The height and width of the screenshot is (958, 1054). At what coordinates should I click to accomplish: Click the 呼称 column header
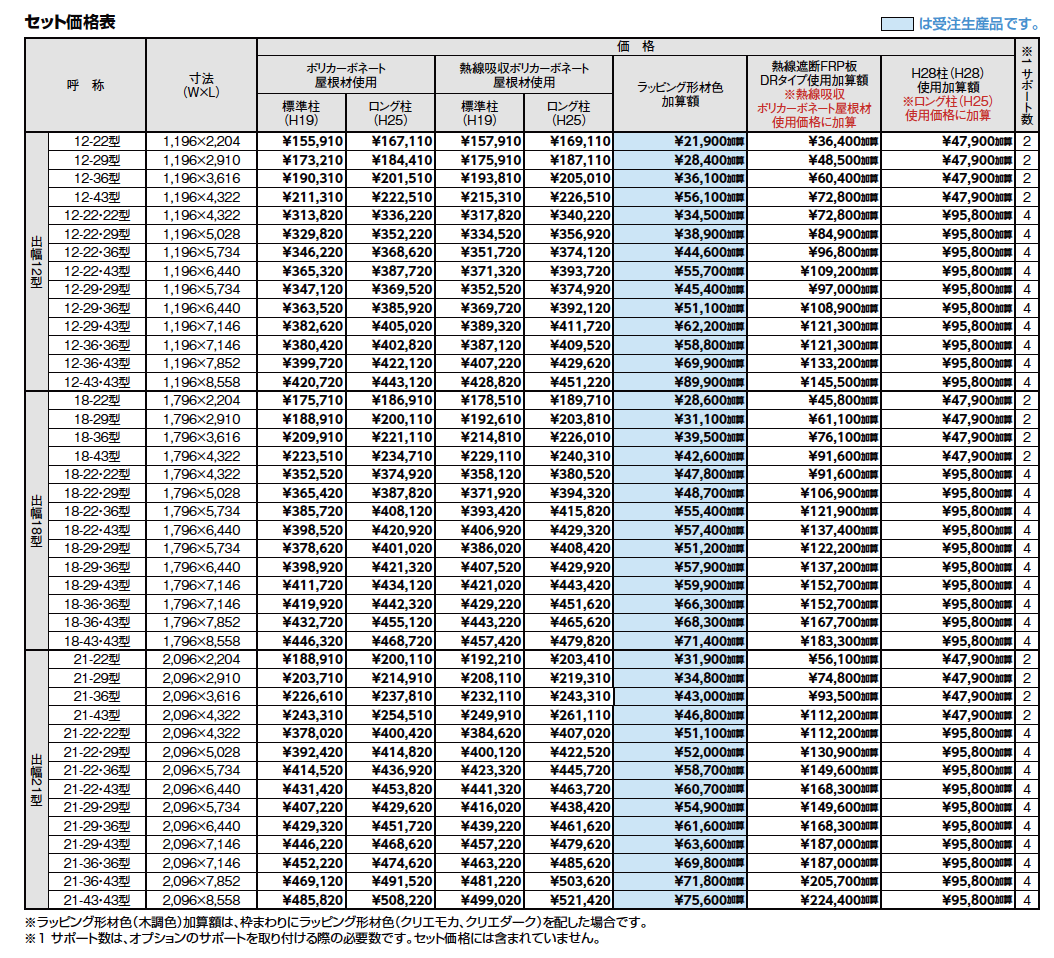[85, 85]
